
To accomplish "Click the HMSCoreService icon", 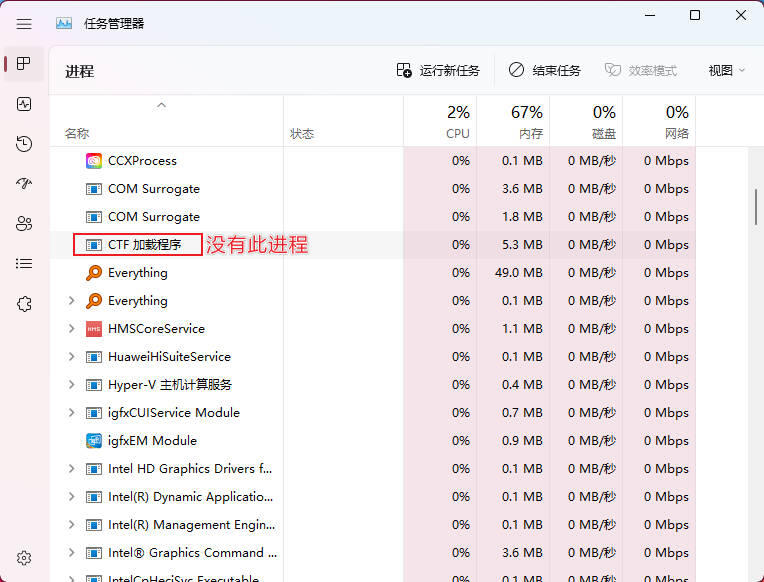I will pos(94,329).
